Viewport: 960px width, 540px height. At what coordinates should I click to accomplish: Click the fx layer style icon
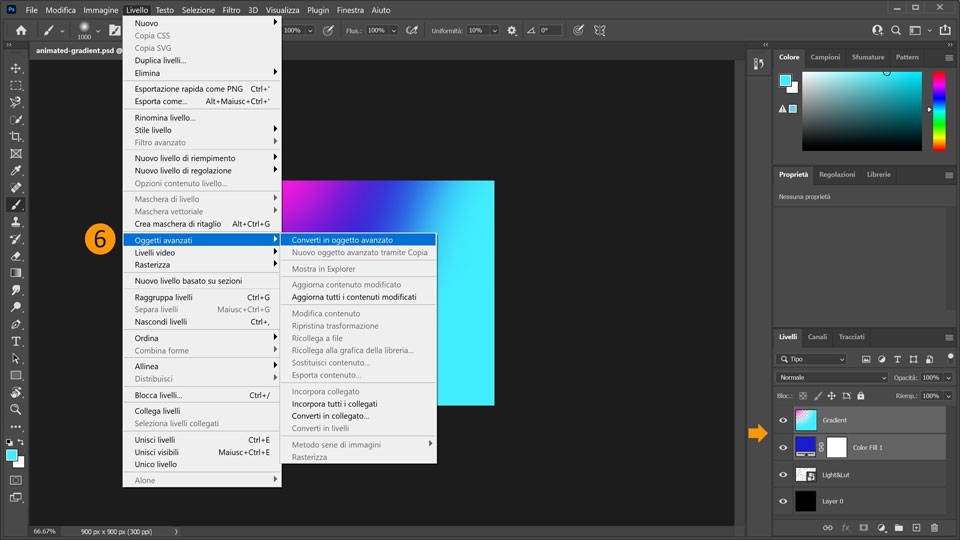pos(845,527)
